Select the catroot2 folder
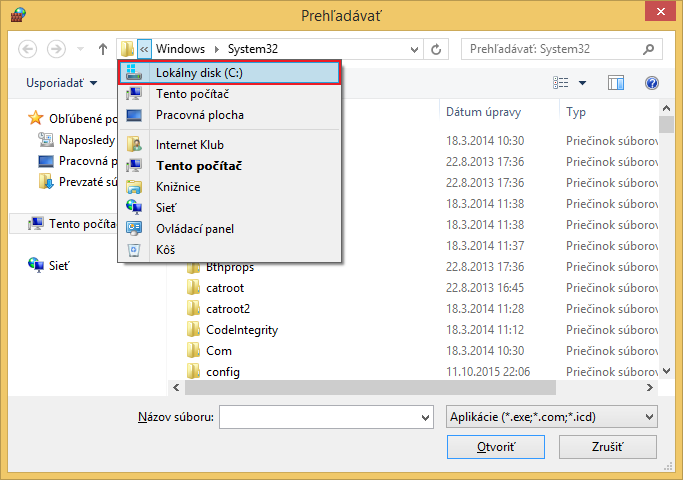Viewport: 683px width, 480px height. point(228,309)
